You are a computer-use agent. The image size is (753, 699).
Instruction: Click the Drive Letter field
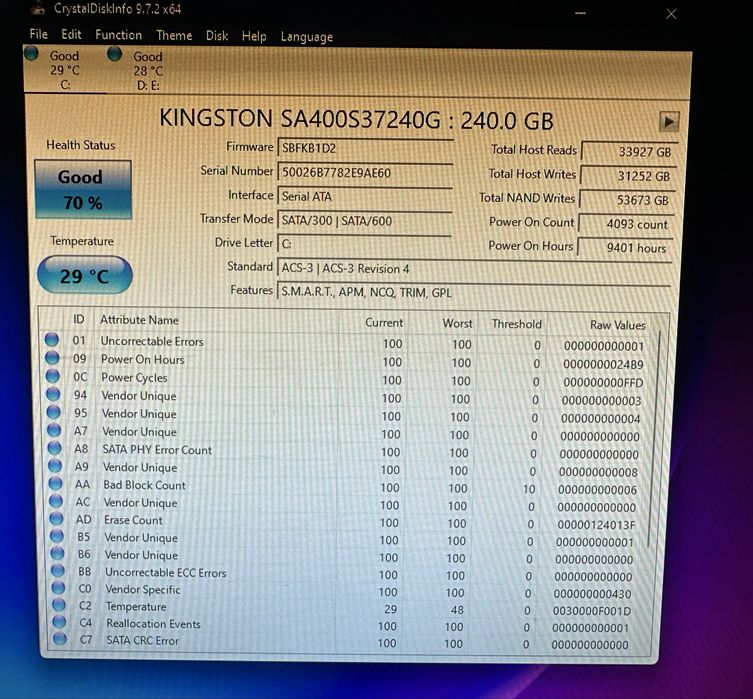pyautogui.click(x=364, y=244)
